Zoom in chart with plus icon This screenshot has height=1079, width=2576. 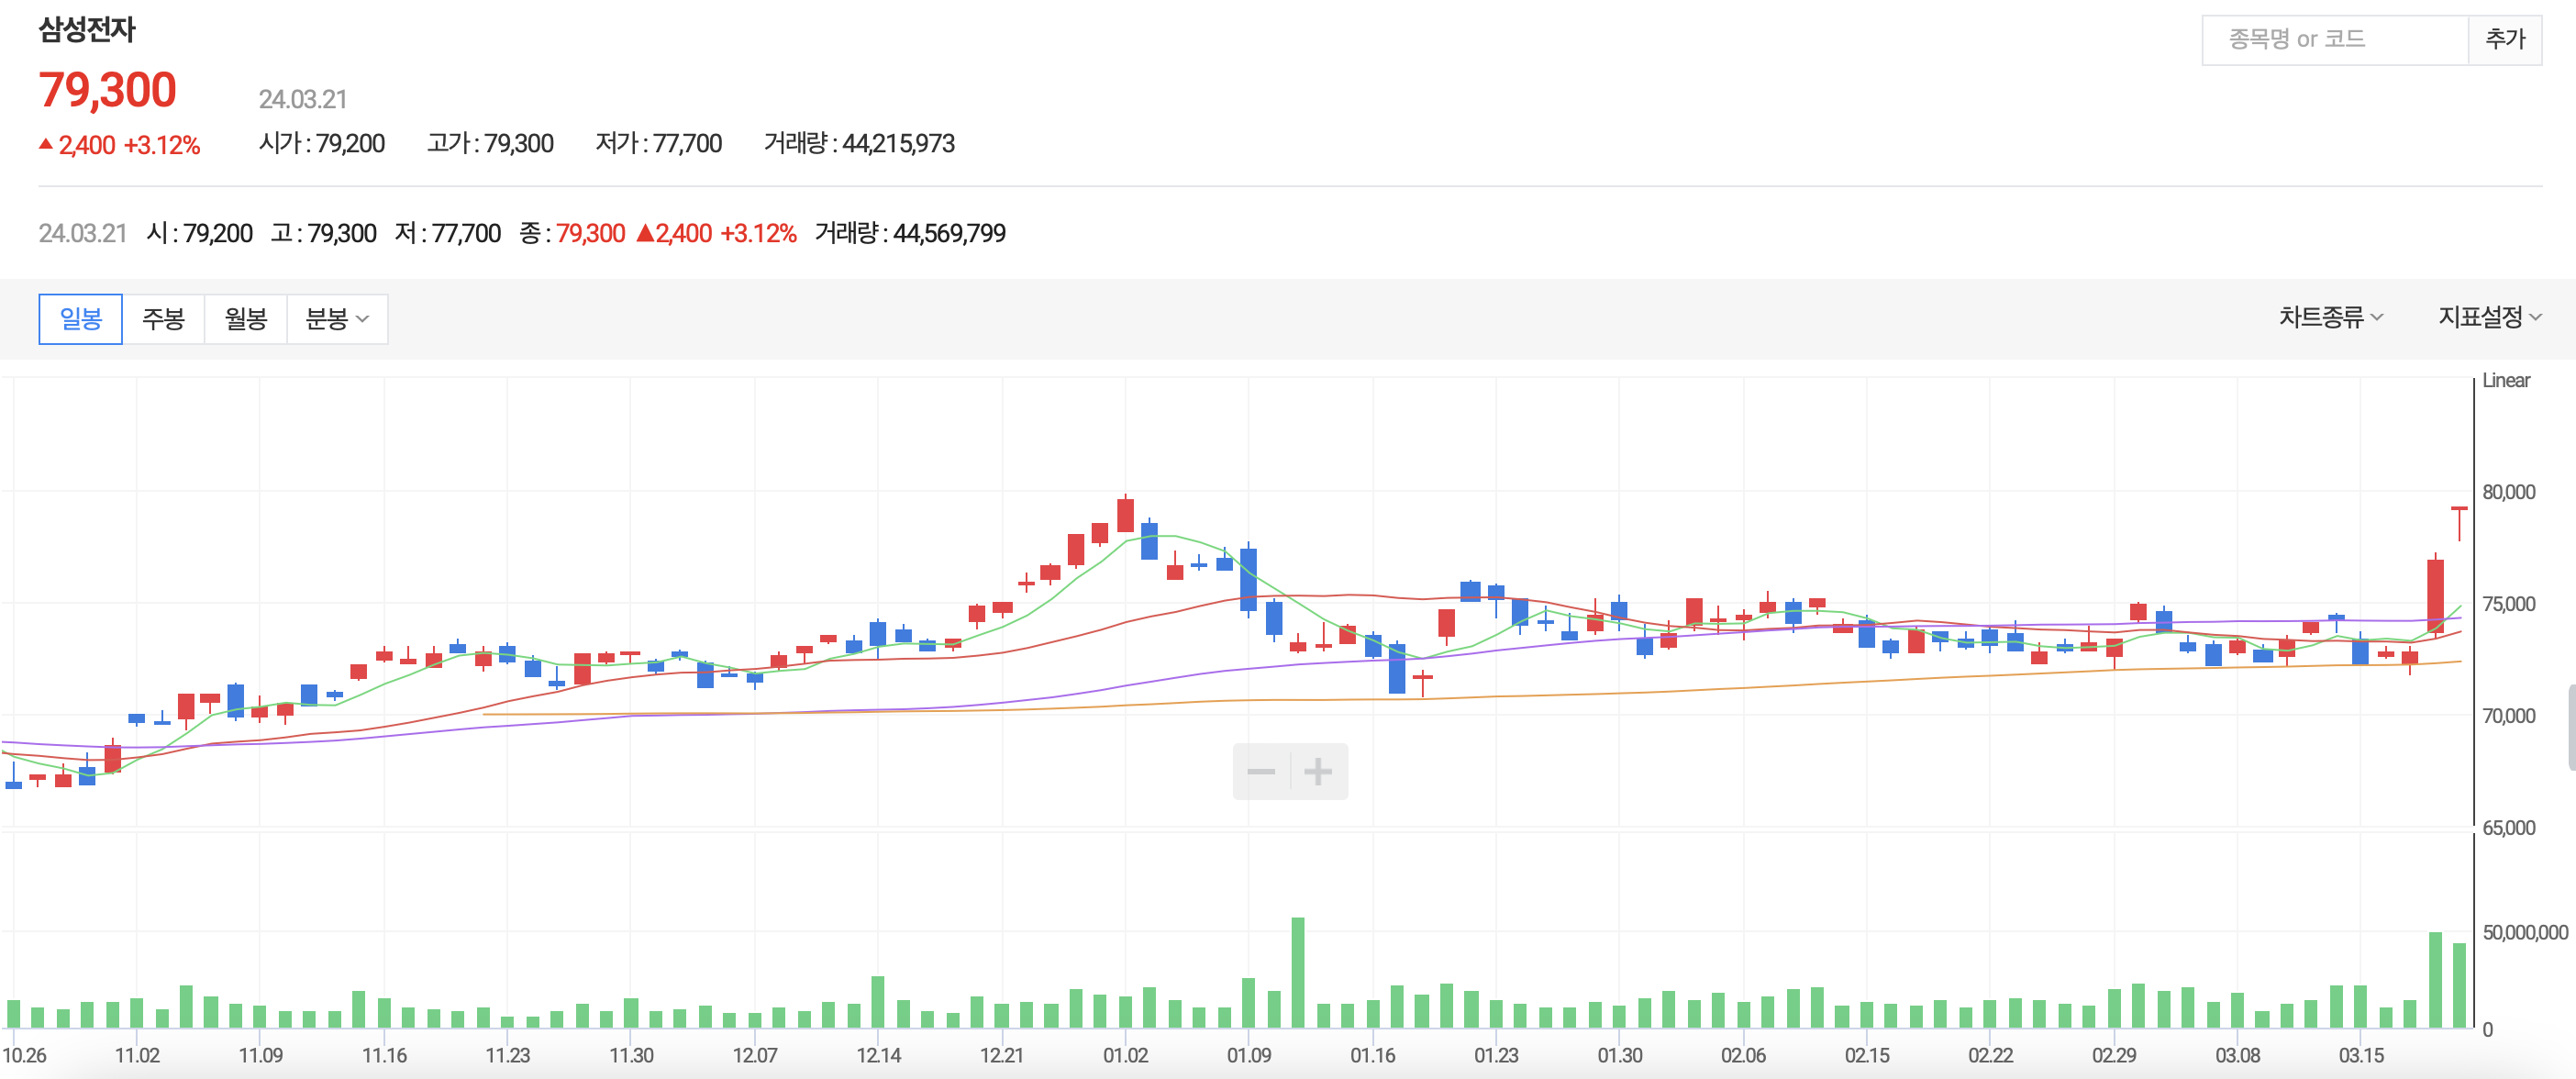[x=1318, y=771]
